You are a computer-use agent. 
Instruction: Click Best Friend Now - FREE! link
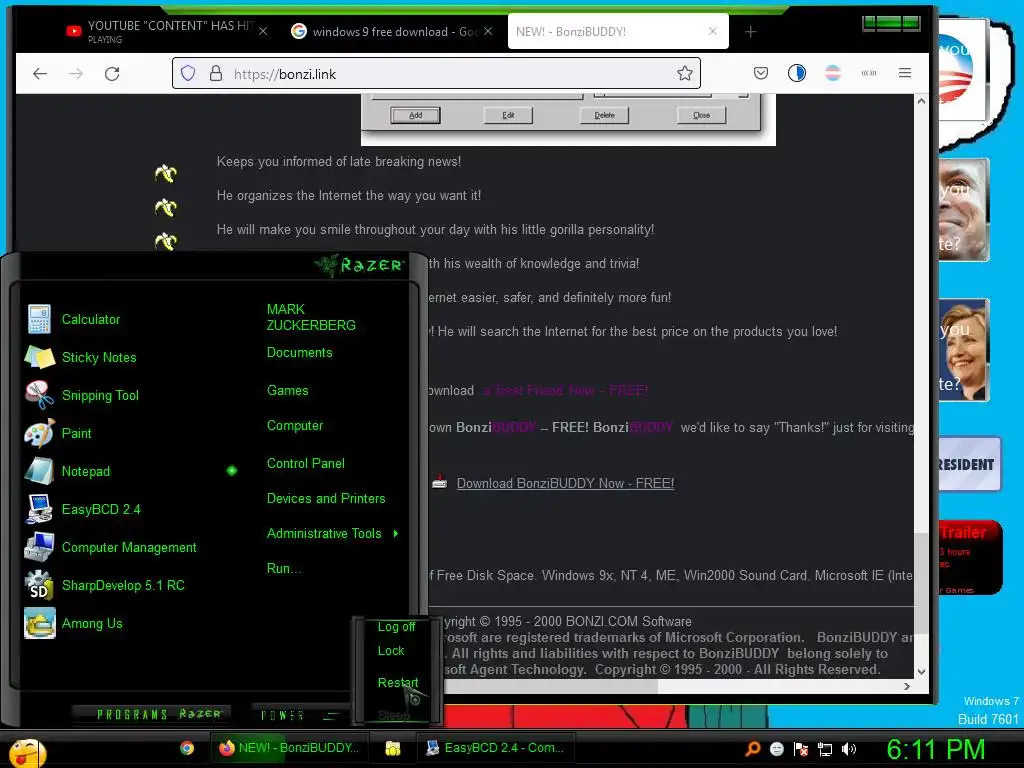pos(566,391)
